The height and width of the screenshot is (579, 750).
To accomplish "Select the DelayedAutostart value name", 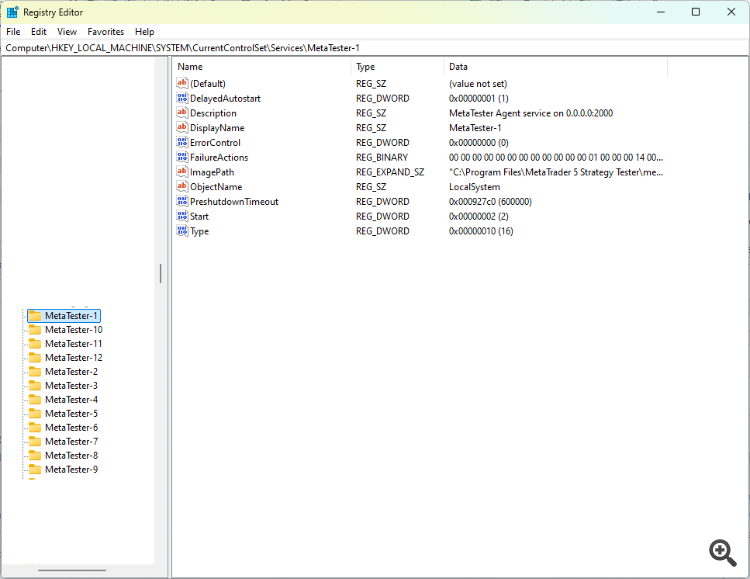I will click(225, 99).
